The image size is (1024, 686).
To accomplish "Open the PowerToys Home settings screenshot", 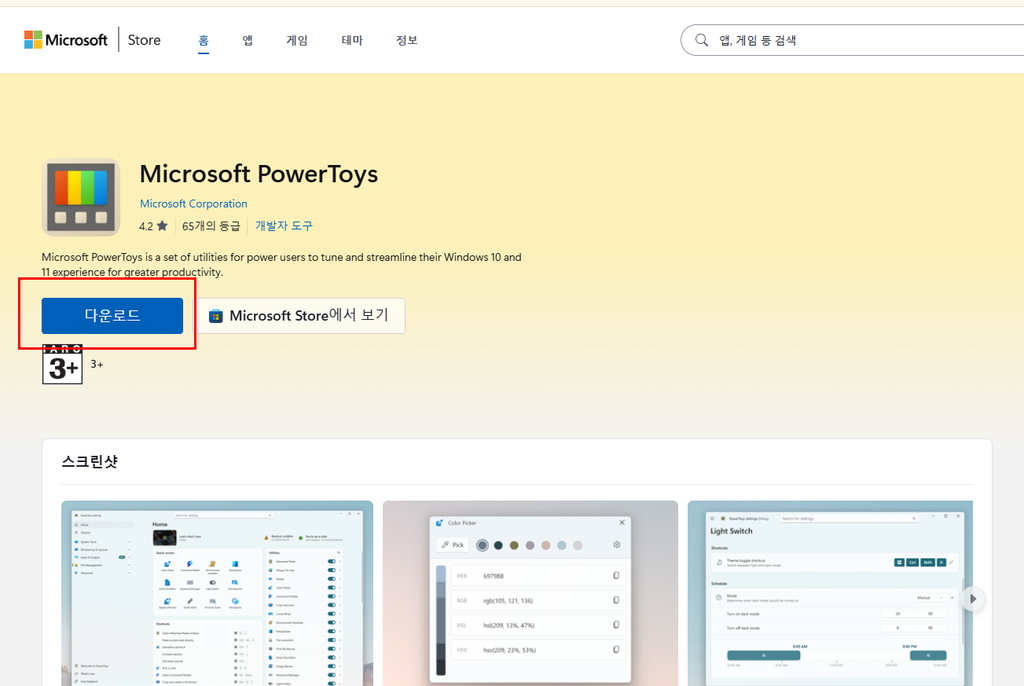I will (217, 593).
